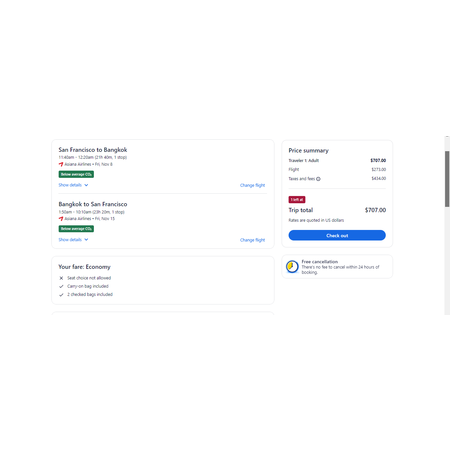
Task: Click the Asiana Airlines logo on outbound flight
Action: [61, 164]
